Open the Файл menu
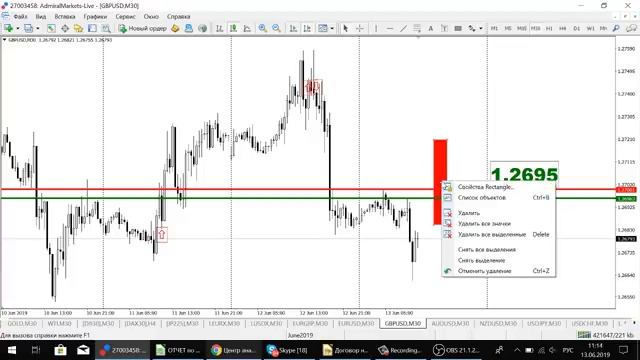The height and width of the screenshot is (360, 640). tap(20, 17)
